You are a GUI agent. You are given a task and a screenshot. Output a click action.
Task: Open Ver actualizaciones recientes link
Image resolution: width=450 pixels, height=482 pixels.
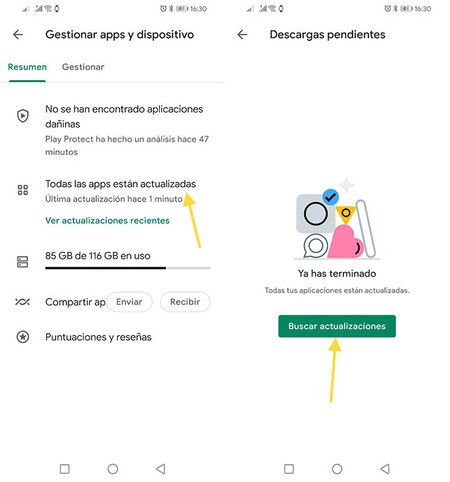107,221
